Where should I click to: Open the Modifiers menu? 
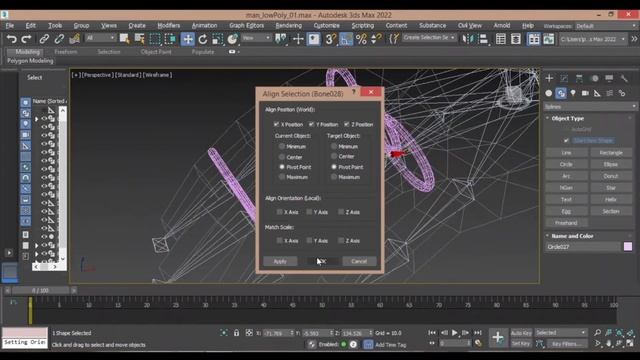[x=169, y=25]
